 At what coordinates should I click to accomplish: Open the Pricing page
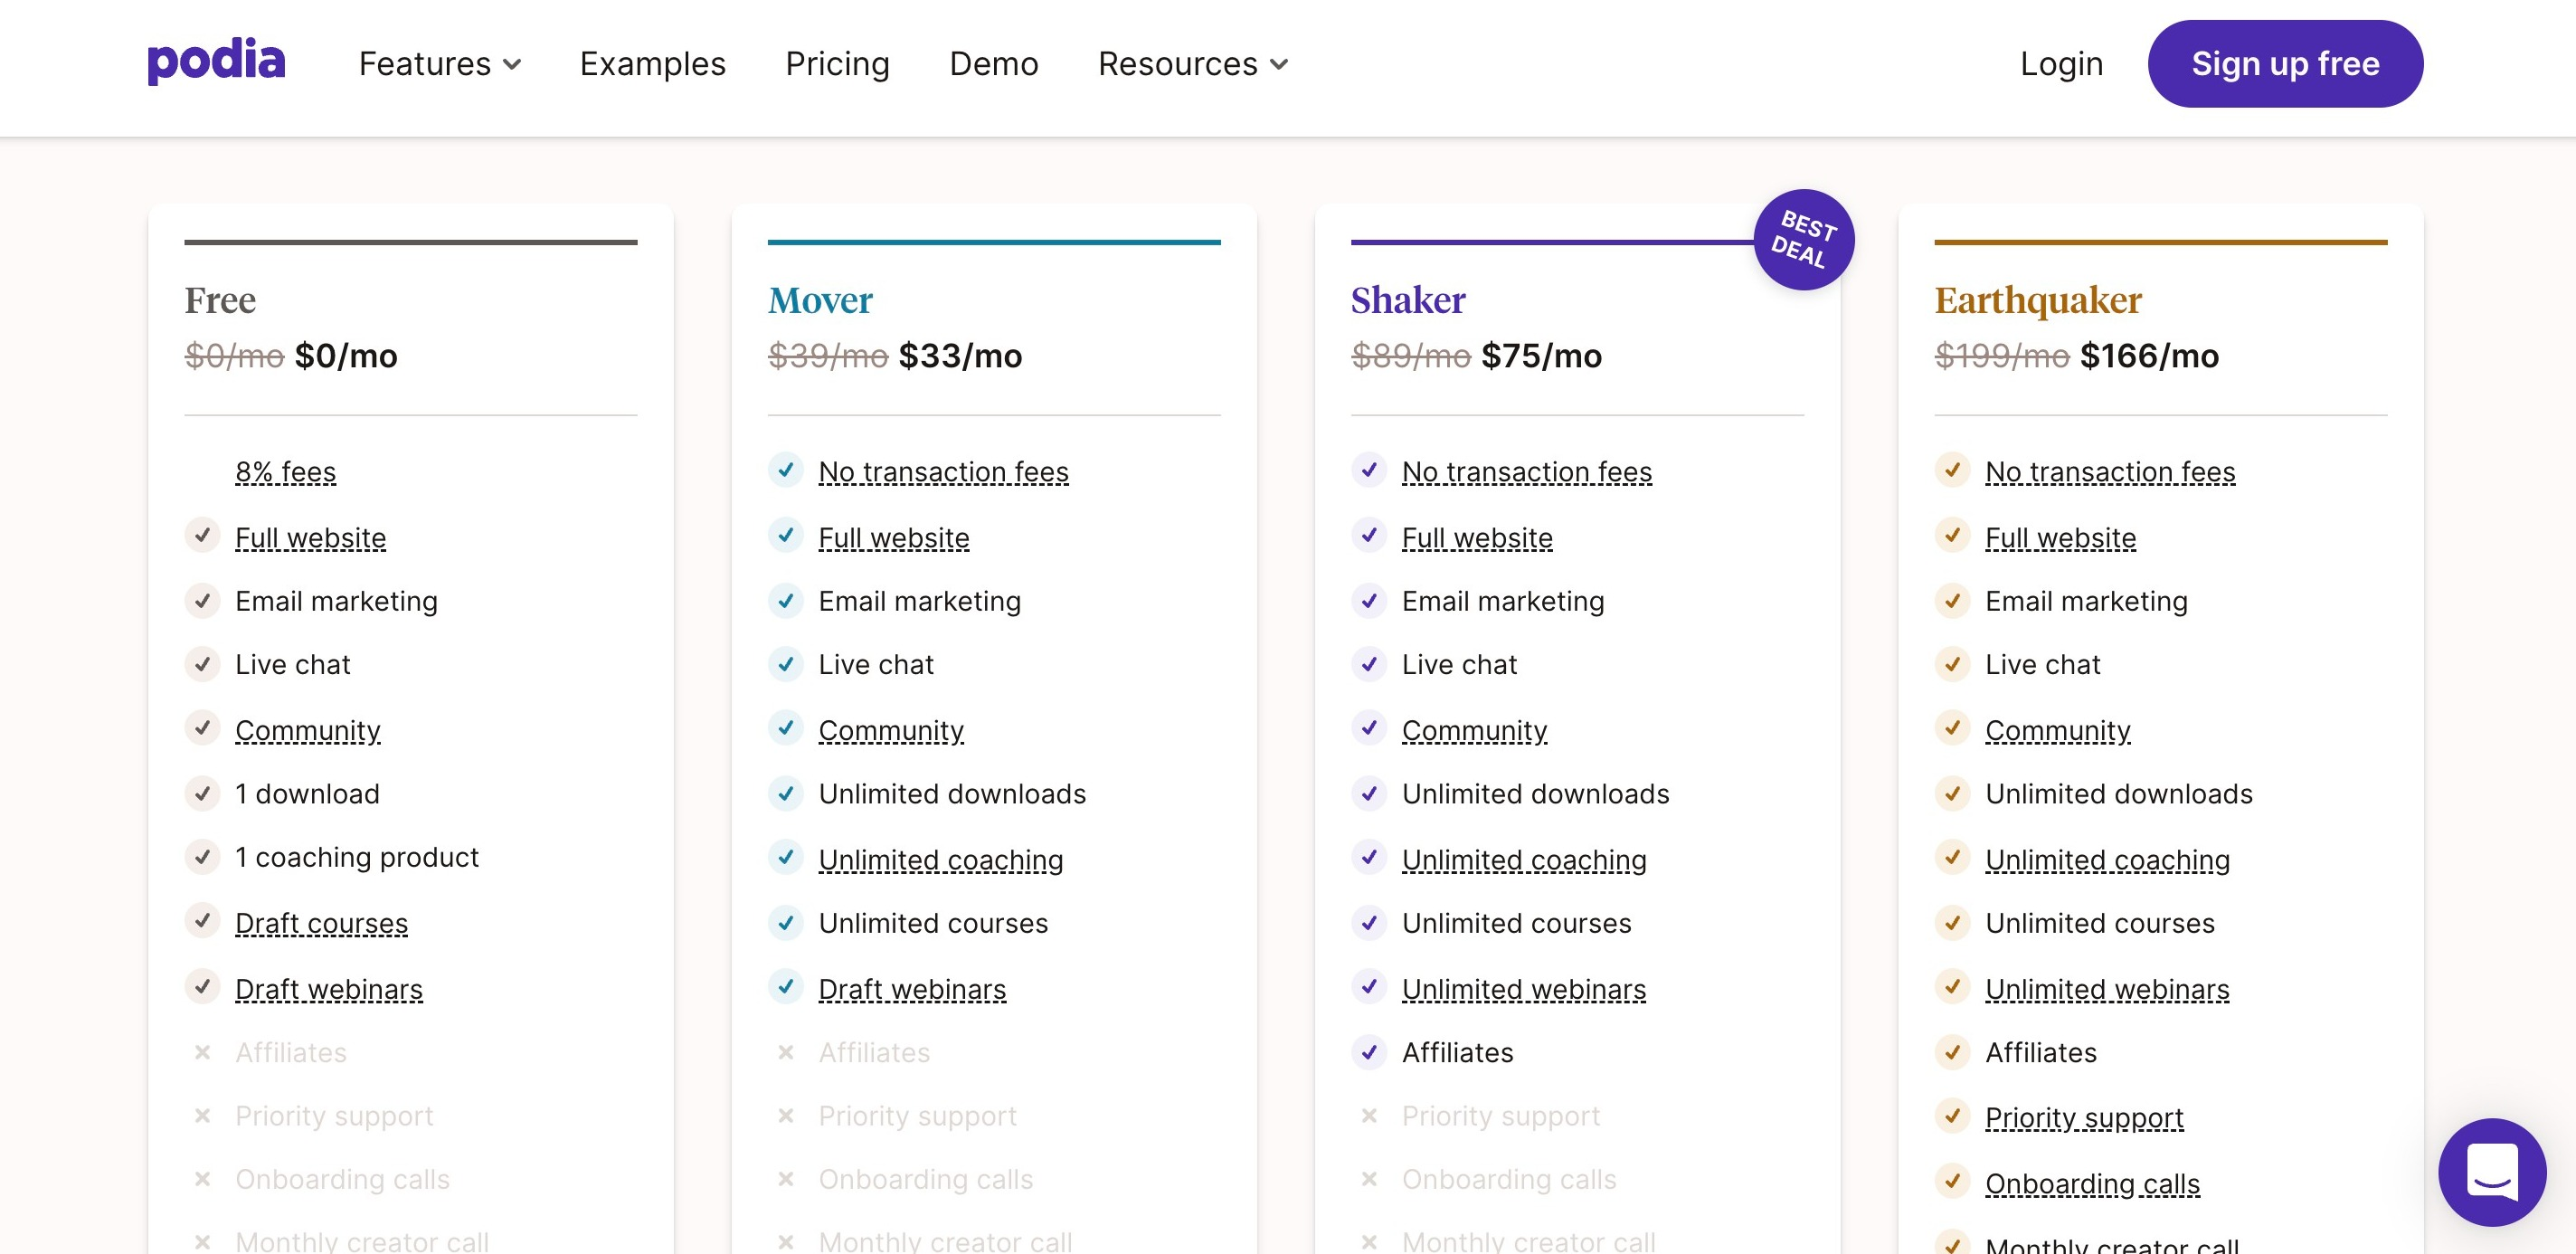[x=837, y=64]
